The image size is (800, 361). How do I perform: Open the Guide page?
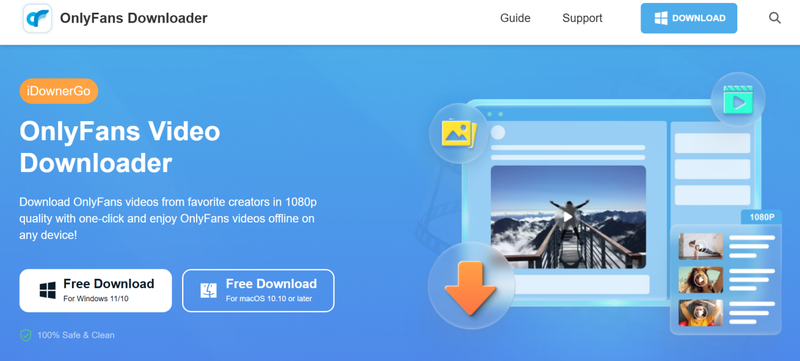coord(515,18)
